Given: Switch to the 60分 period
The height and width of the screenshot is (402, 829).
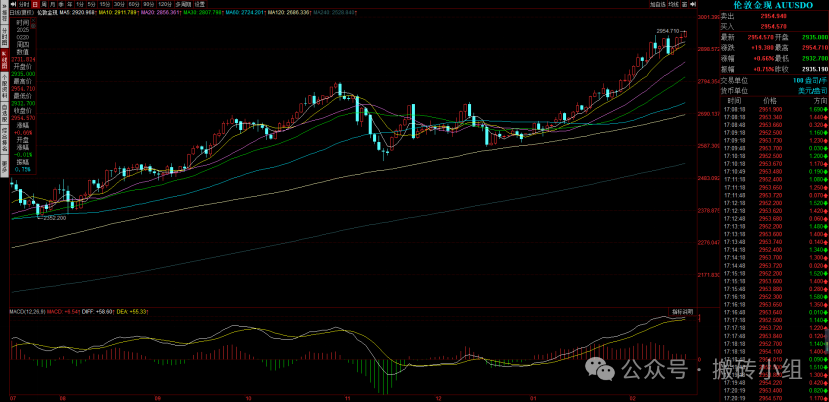Looking at the screenshot, I should click(134, 4).
